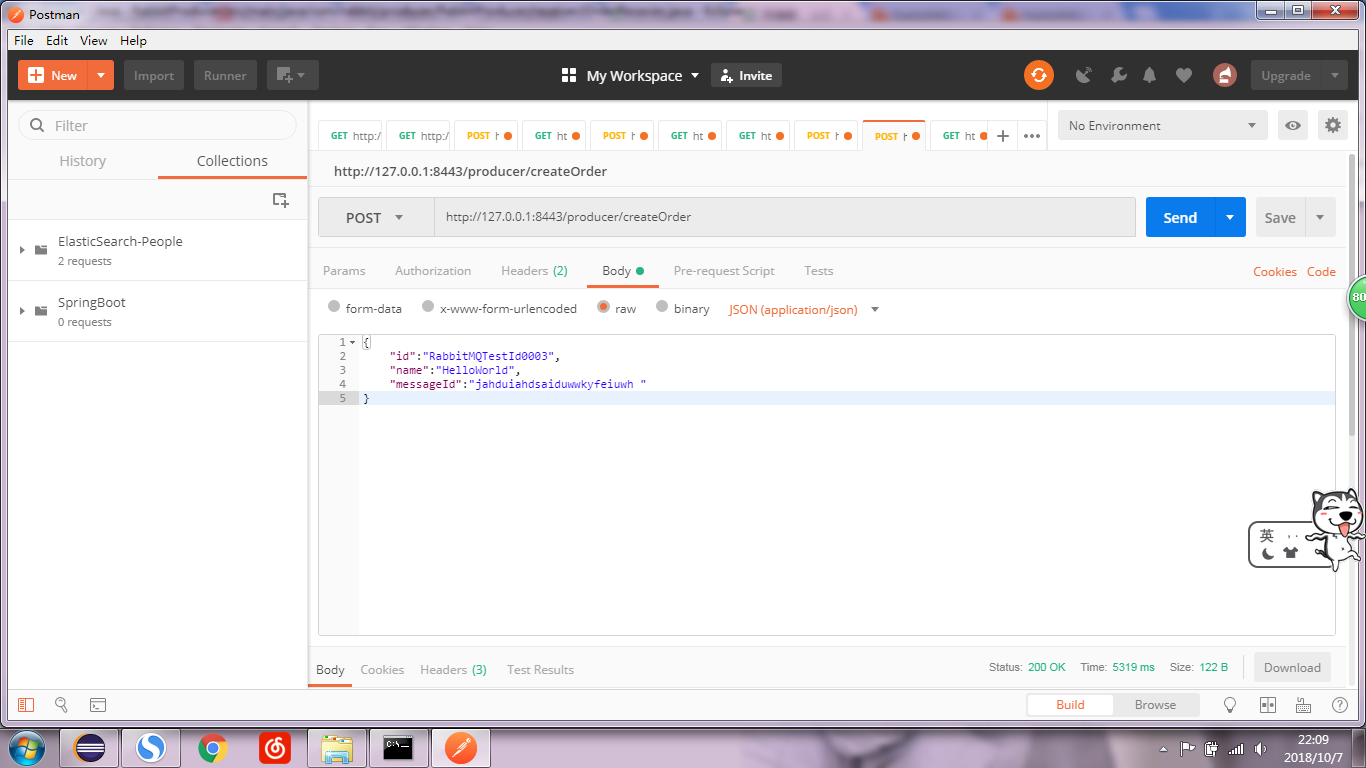Click the Download response button
This screenshot has width=1366, height=768.
pos(1292,667)
